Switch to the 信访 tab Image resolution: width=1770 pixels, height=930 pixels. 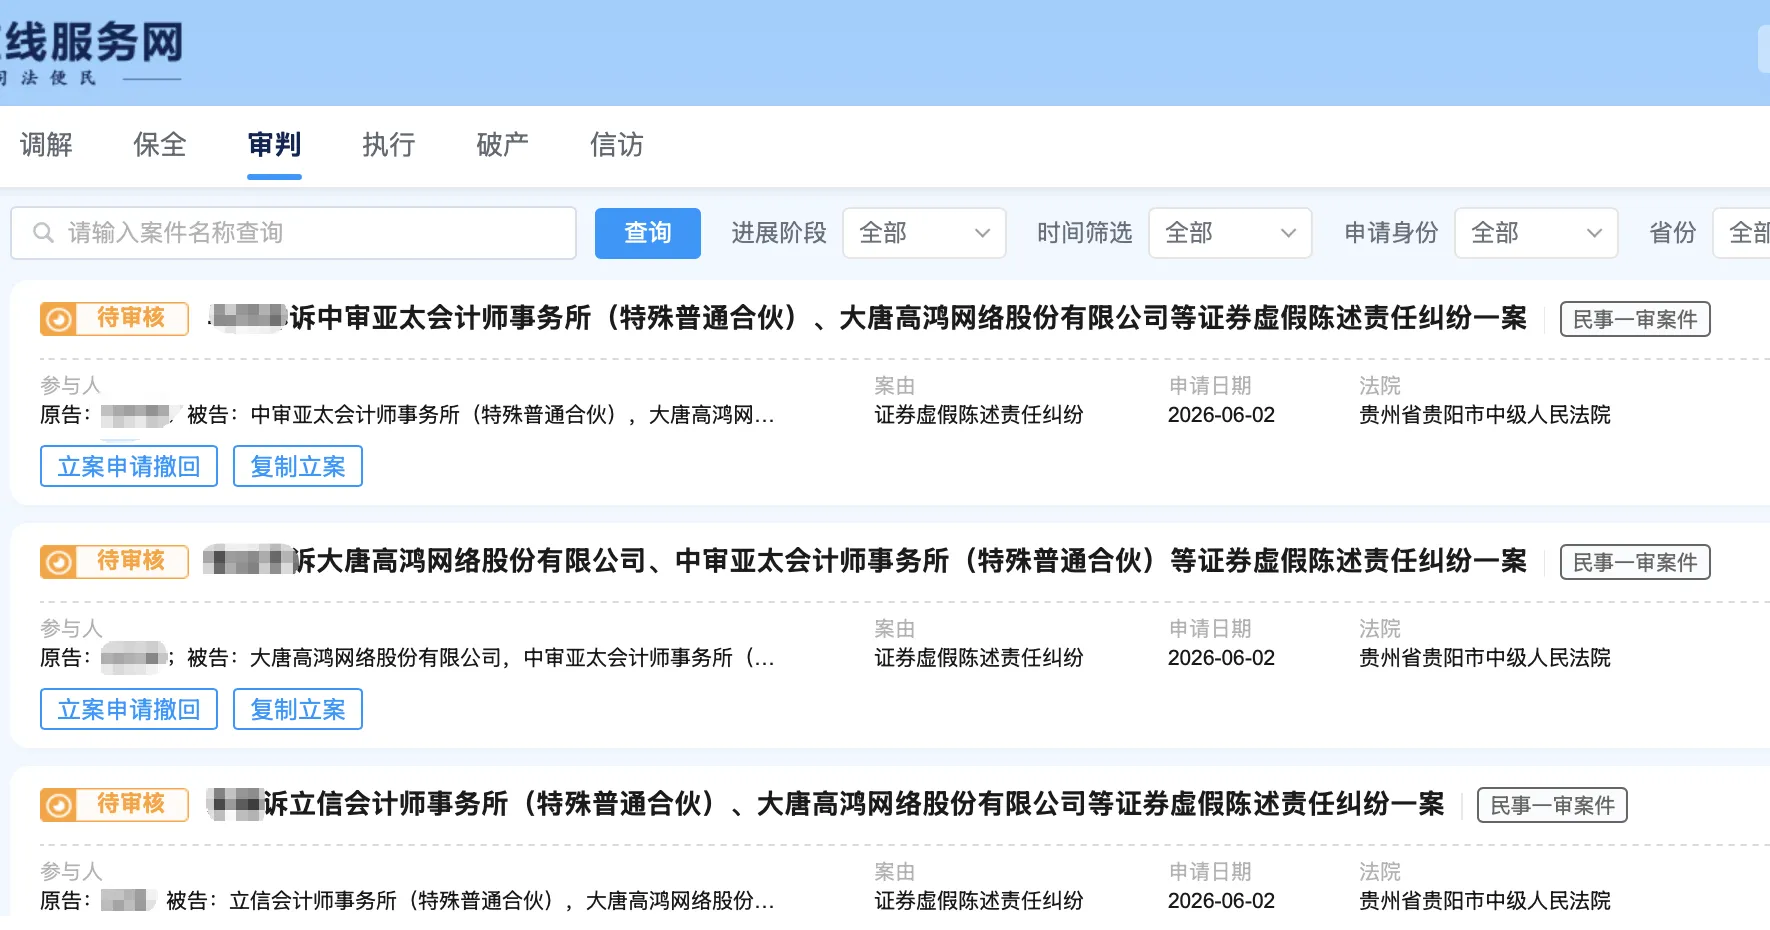[616, 145]
